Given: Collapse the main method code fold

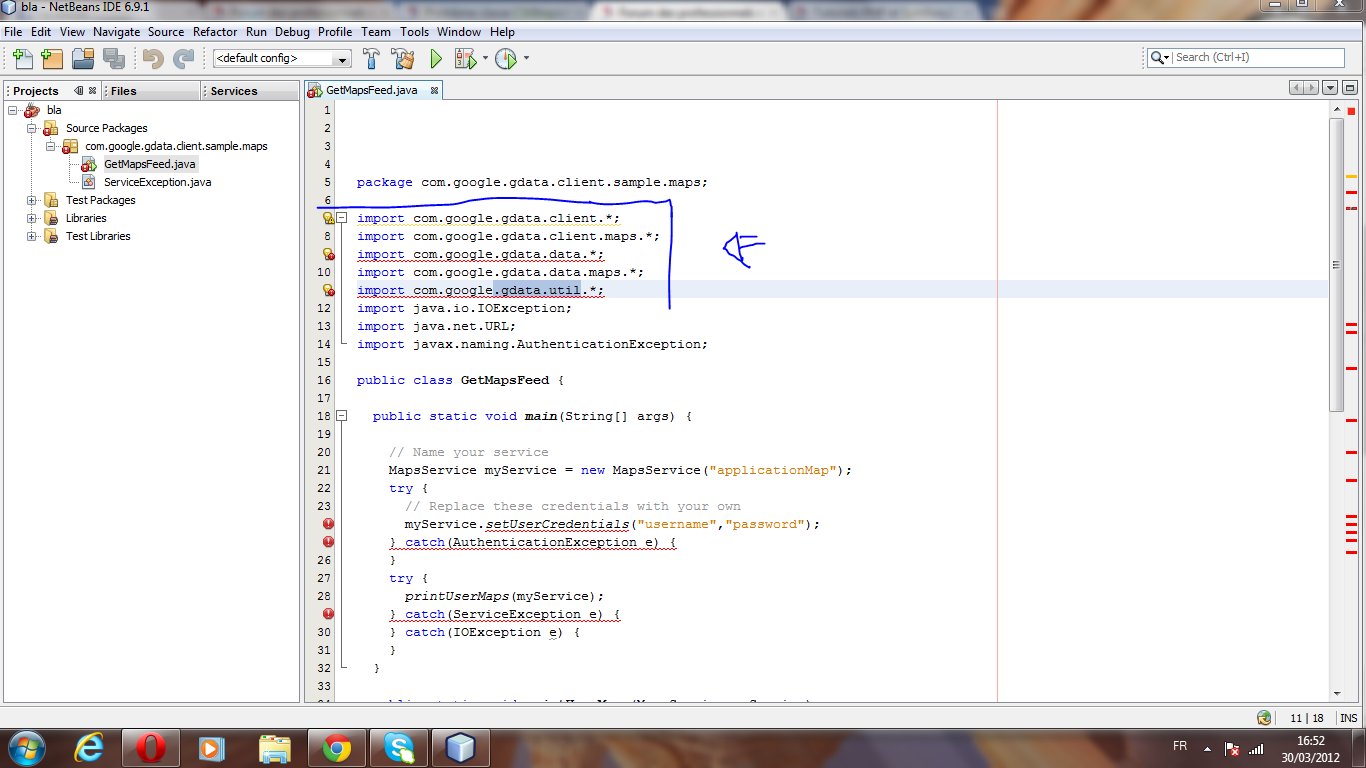Looking at the screenshot, I should pyautogui.click(x=341, y=416).
